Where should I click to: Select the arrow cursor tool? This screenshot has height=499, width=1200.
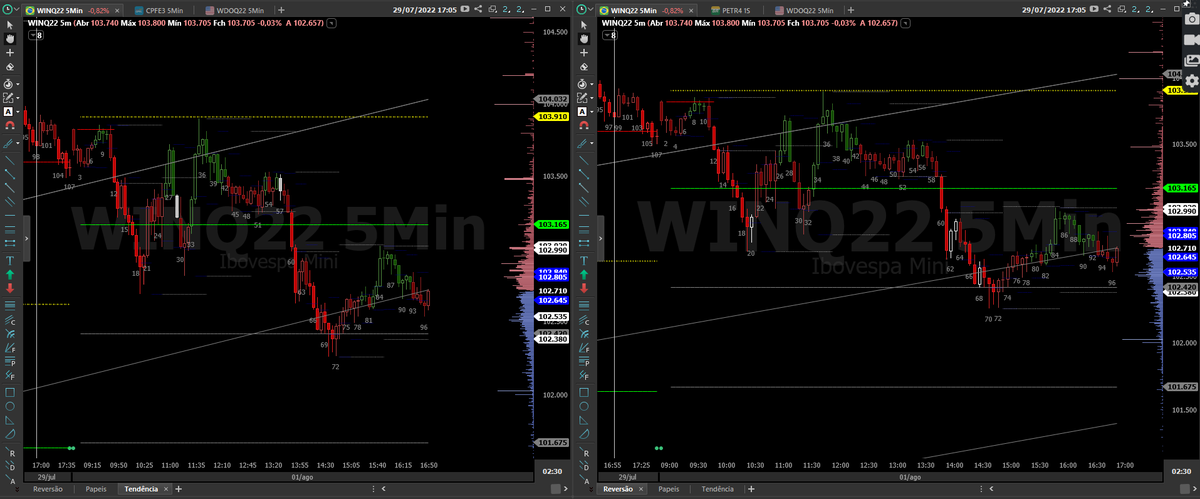10,24
